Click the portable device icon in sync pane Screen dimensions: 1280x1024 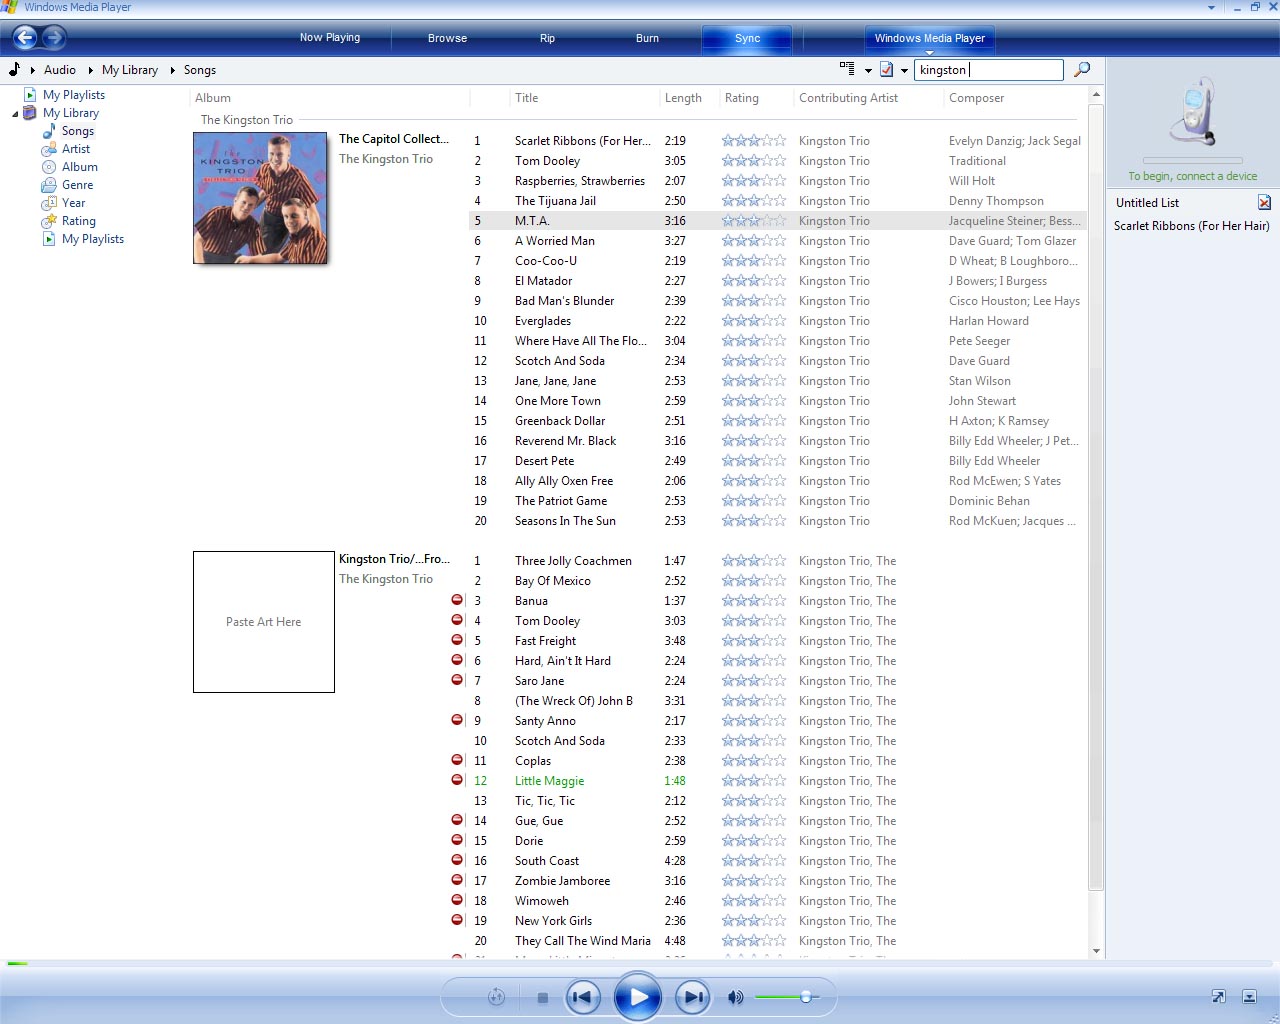1193,110
